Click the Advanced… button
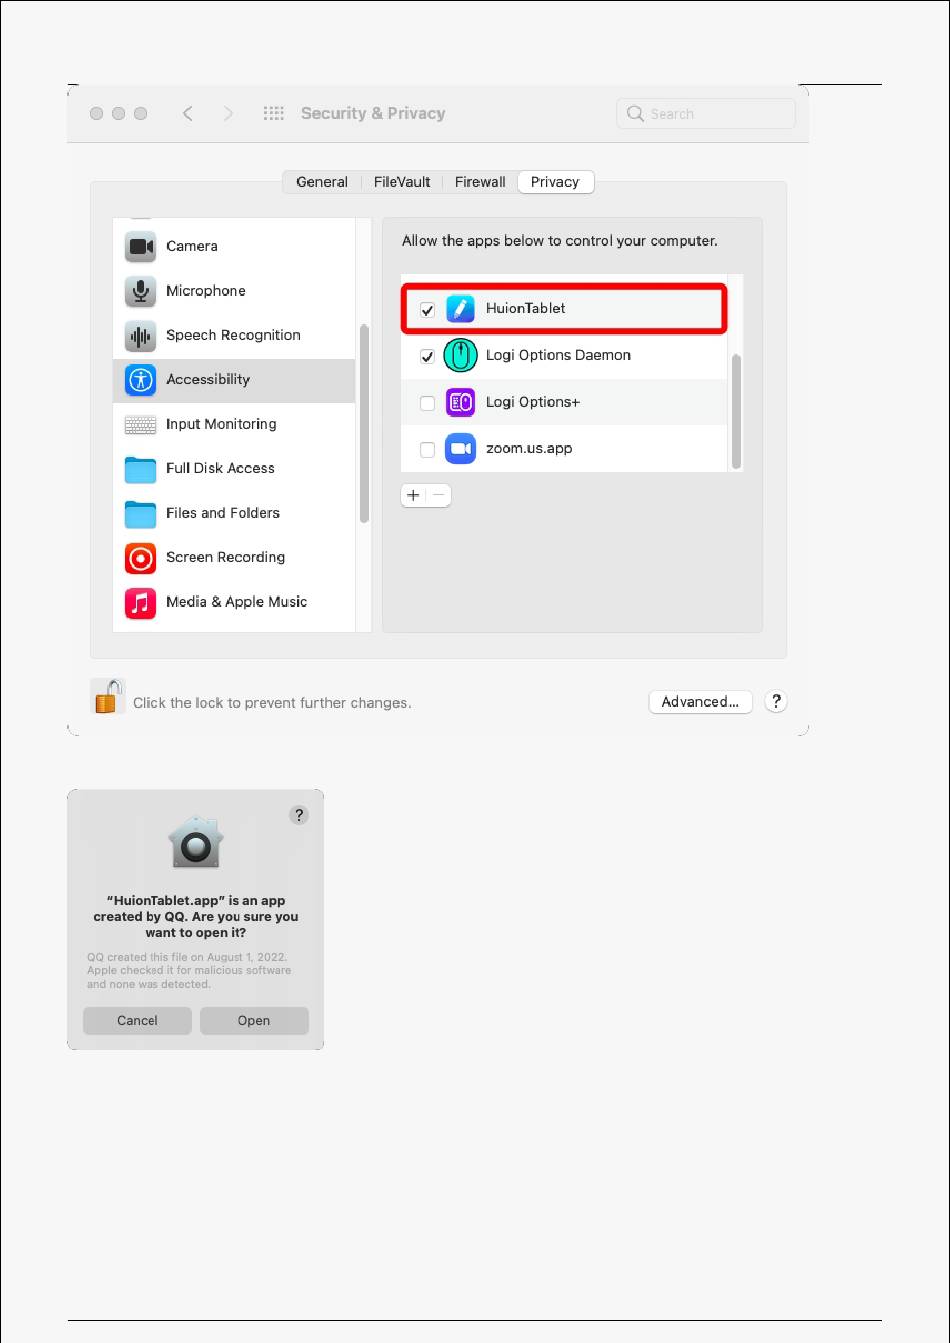Image resolution: width=950 pixels, height=1343 pixels. 700,702
